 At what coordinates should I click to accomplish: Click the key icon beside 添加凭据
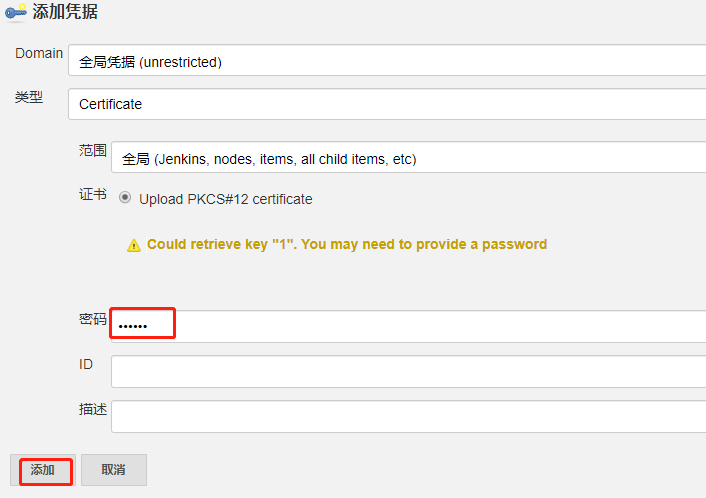tap(16, 13)
